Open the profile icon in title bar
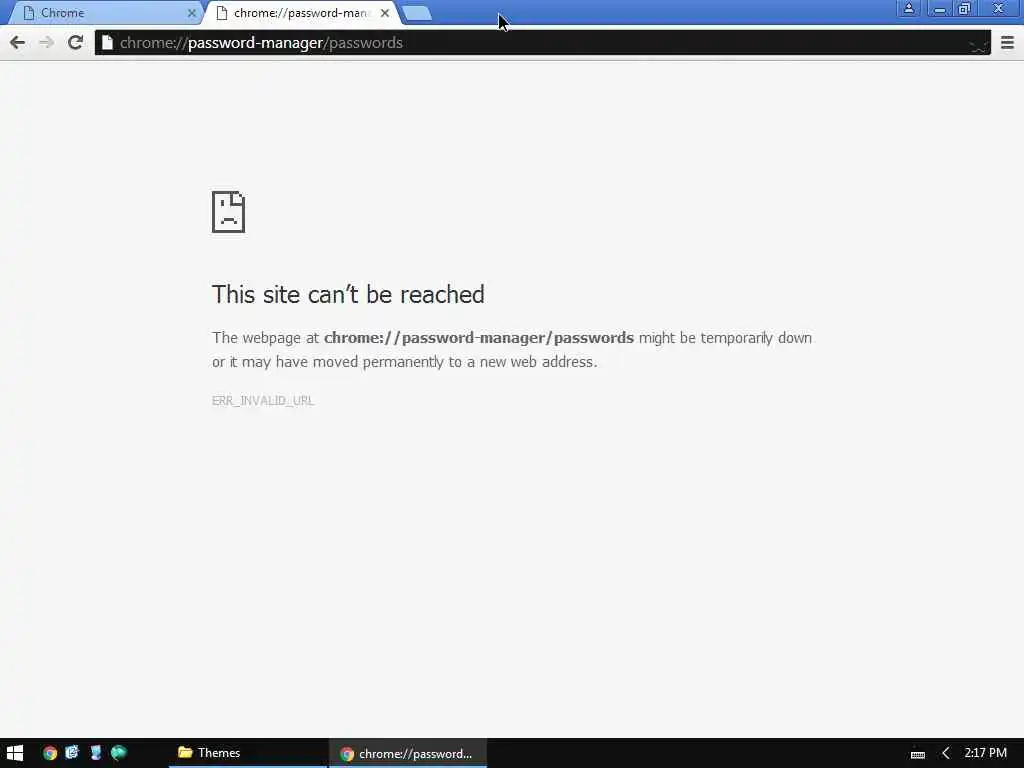 [x=908, y=8]
